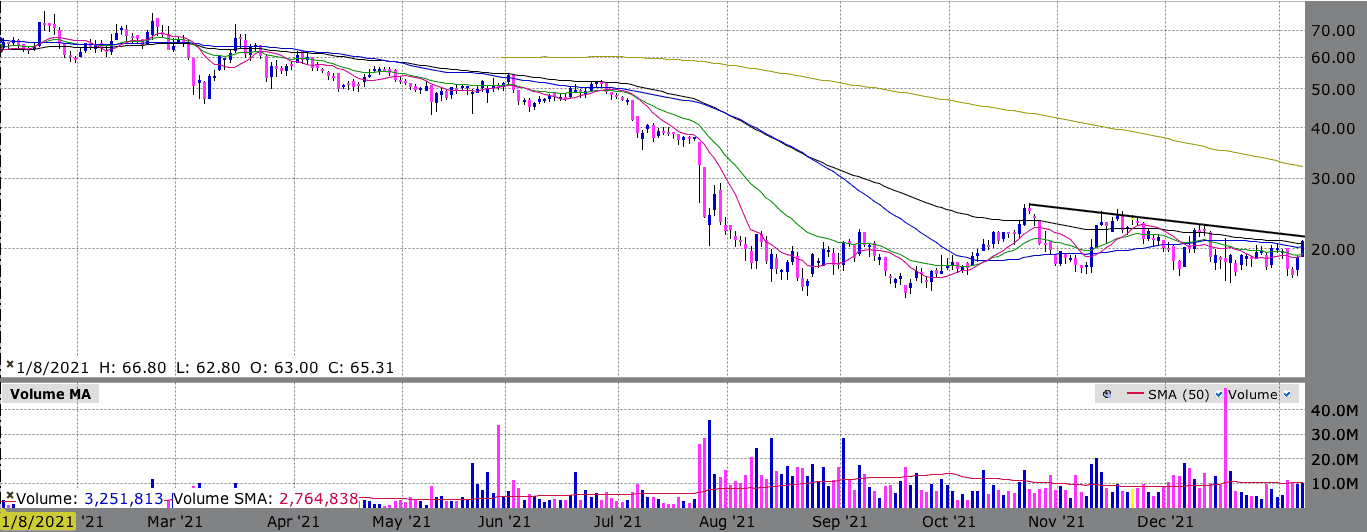Click the Nov '21 time axis label
1367x532 pixels.
(x=1056, y=521)
